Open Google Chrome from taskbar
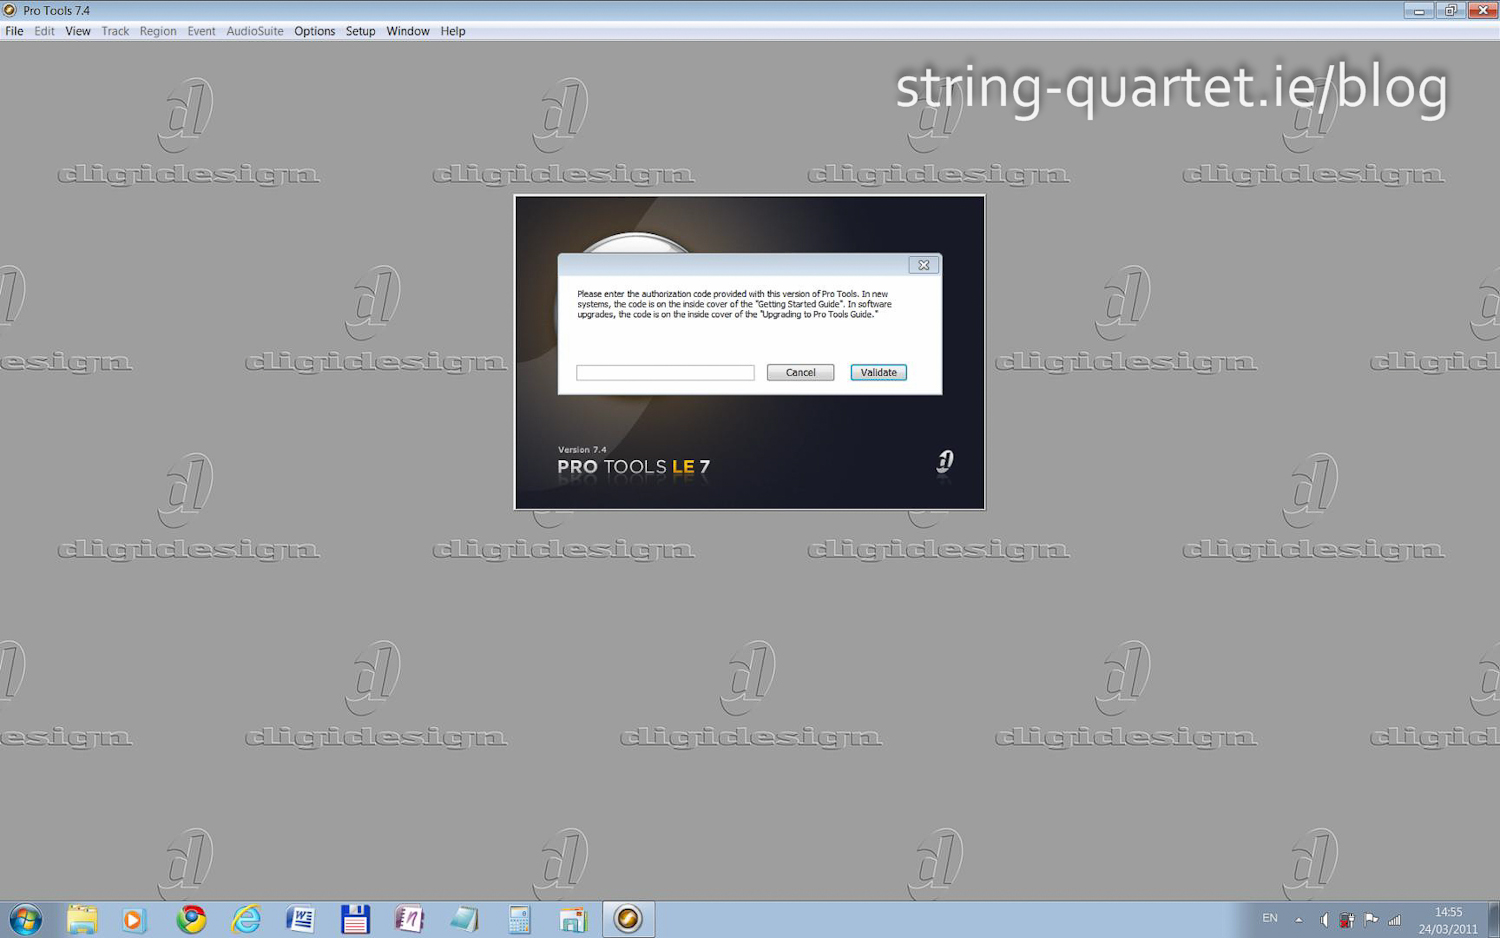Screen dimensions: 1500x938 click(x=191, y=919)
